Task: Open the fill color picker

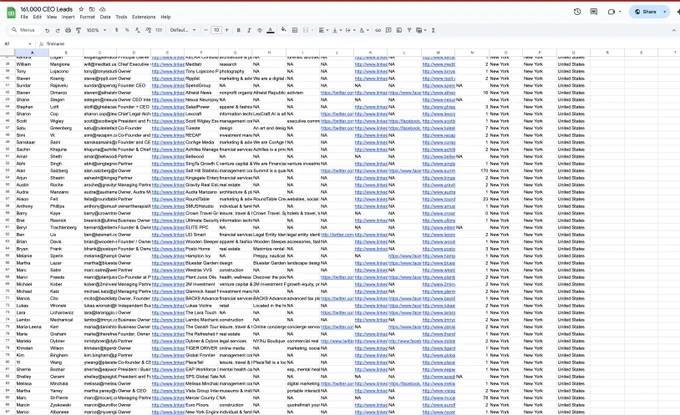Action: point(283,30)
